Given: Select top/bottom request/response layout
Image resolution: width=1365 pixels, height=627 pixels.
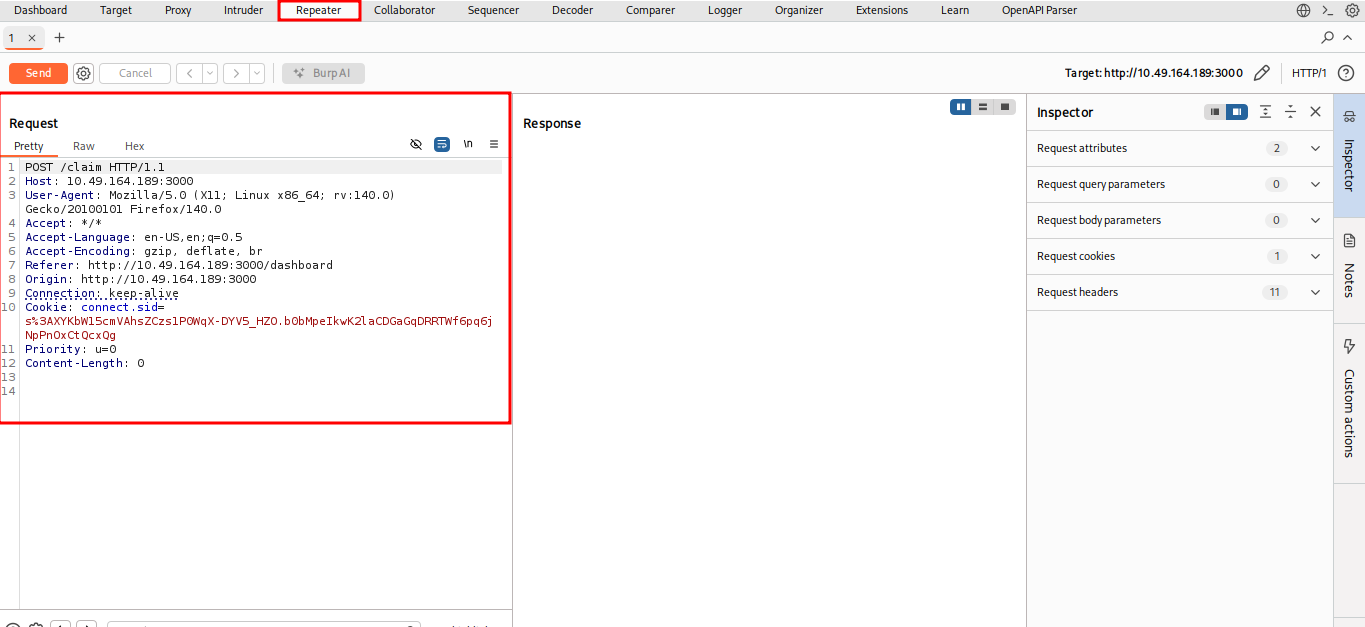Looking at the screenshot, I should pyautogui.click(x=983, y=107).
